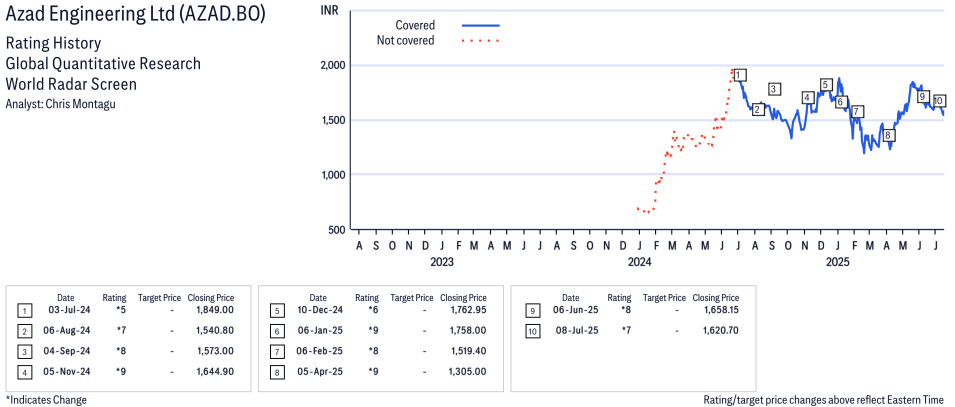Click the date 04-Sep-24
The width and height of the screenshot is (955, 407).
[66, 351]
